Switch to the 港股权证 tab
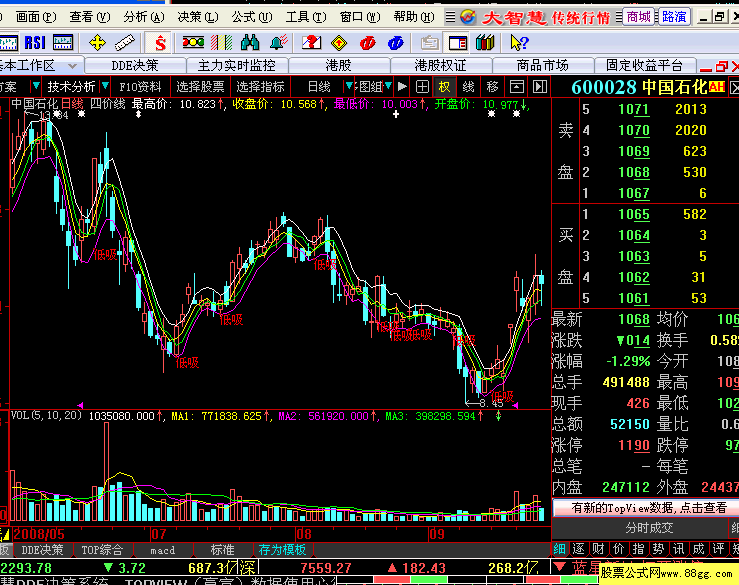The image size is (739, 585). [441, 66]
